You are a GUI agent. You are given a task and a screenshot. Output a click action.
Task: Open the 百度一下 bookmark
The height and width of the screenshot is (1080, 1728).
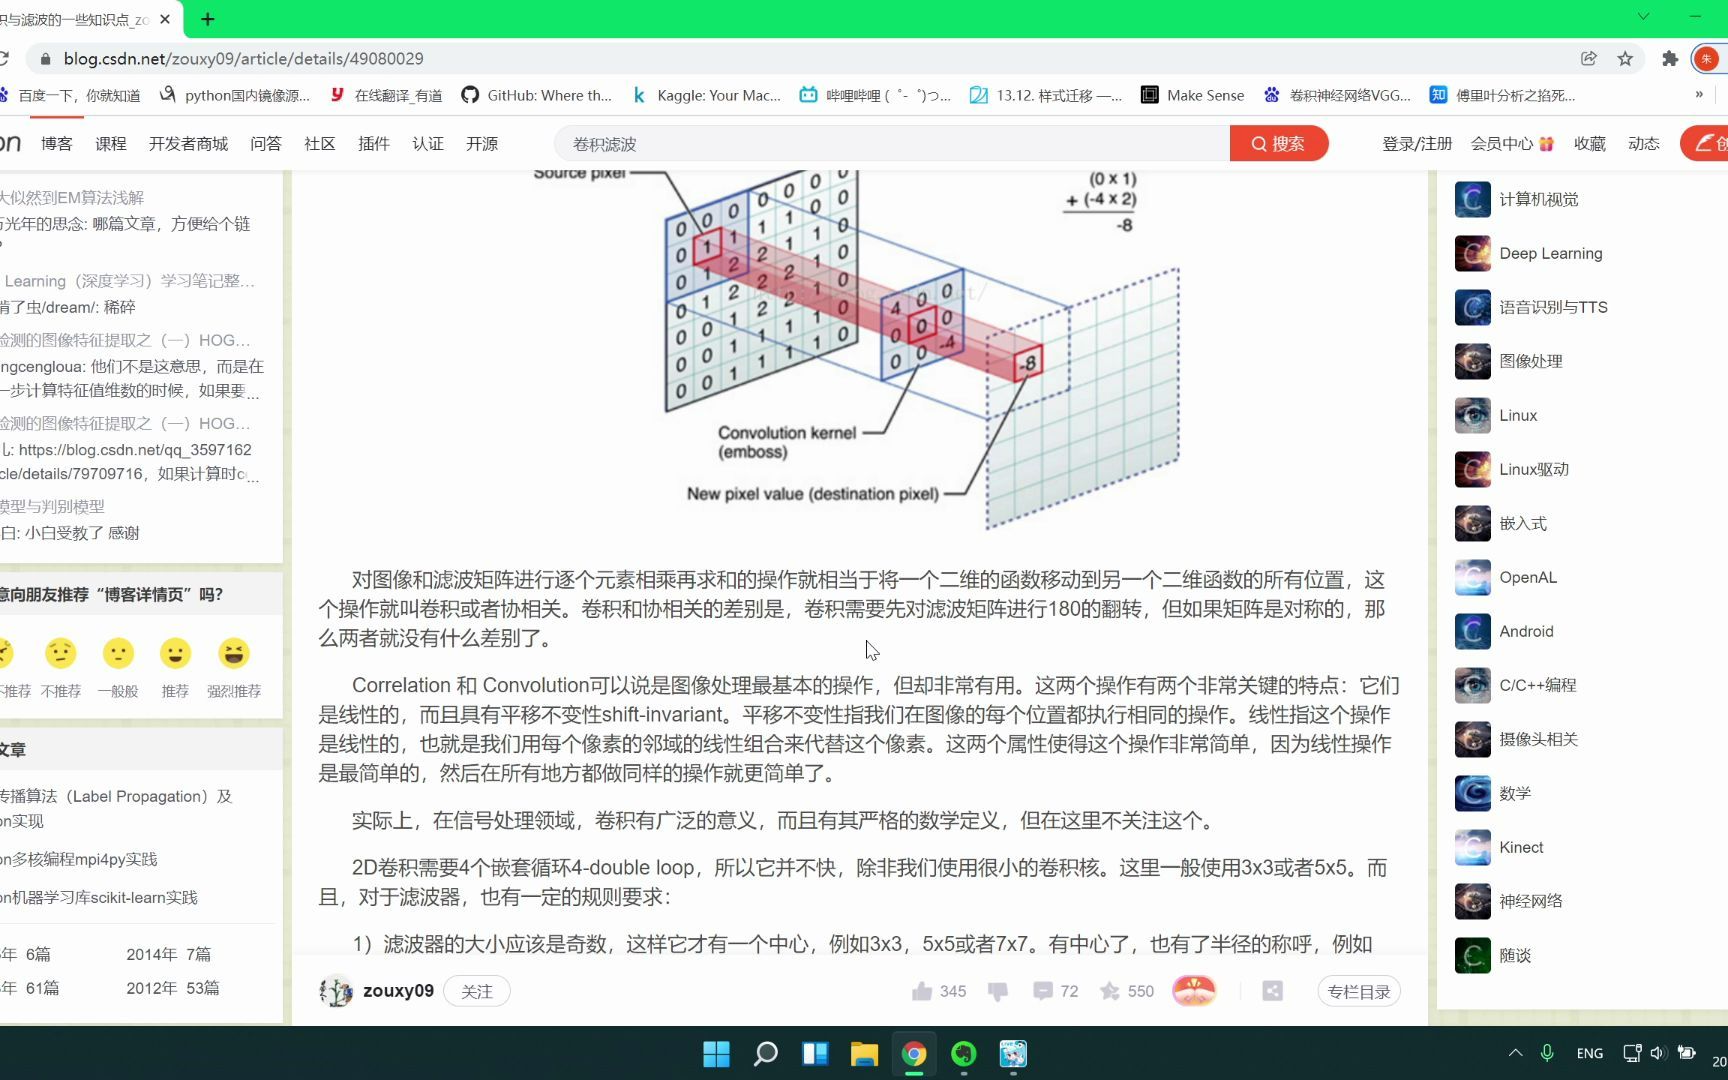[x=69, y=95]
